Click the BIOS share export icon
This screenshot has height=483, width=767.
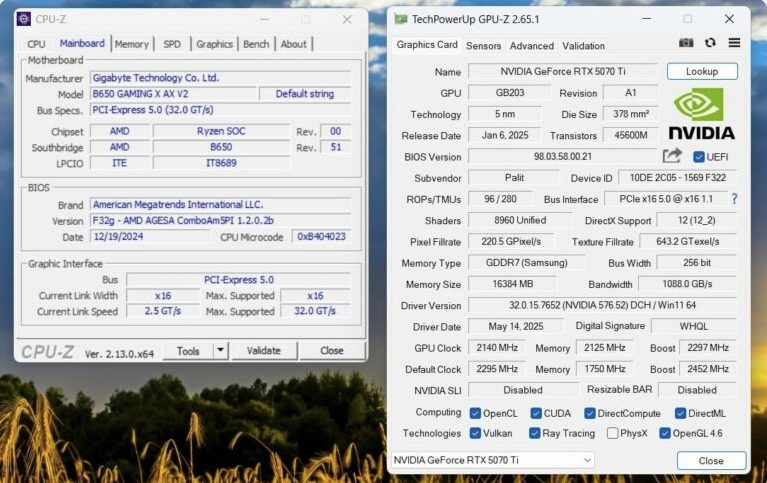672,157
